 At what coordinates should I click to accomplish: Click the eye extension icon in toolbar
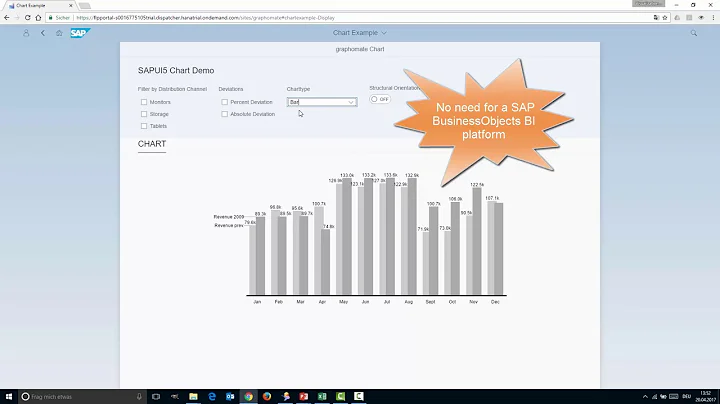701,17
